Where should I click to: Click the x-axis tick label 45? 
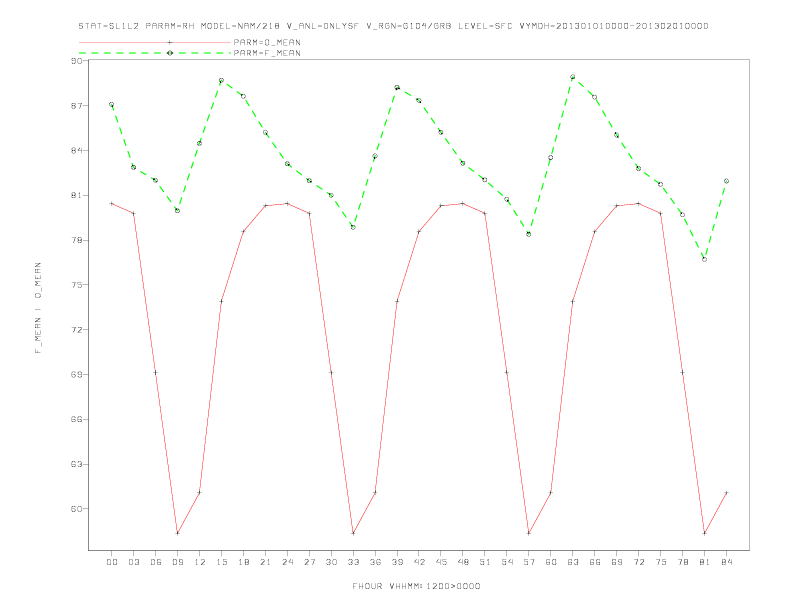tap(441, 562)
